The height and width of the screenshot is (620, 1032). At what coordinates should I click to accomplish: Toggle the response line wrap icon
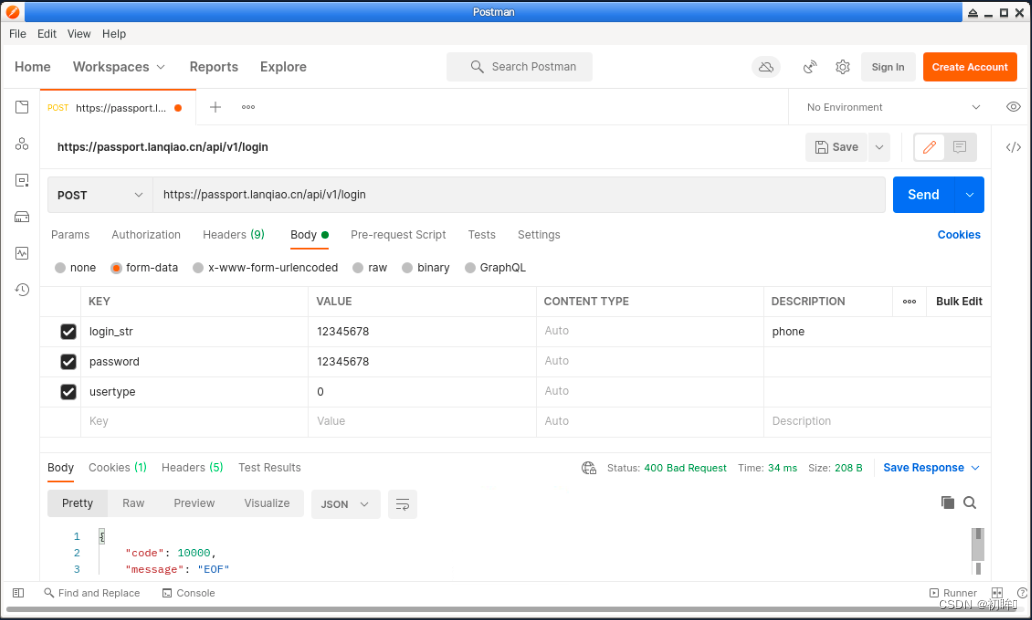point(402,504)
